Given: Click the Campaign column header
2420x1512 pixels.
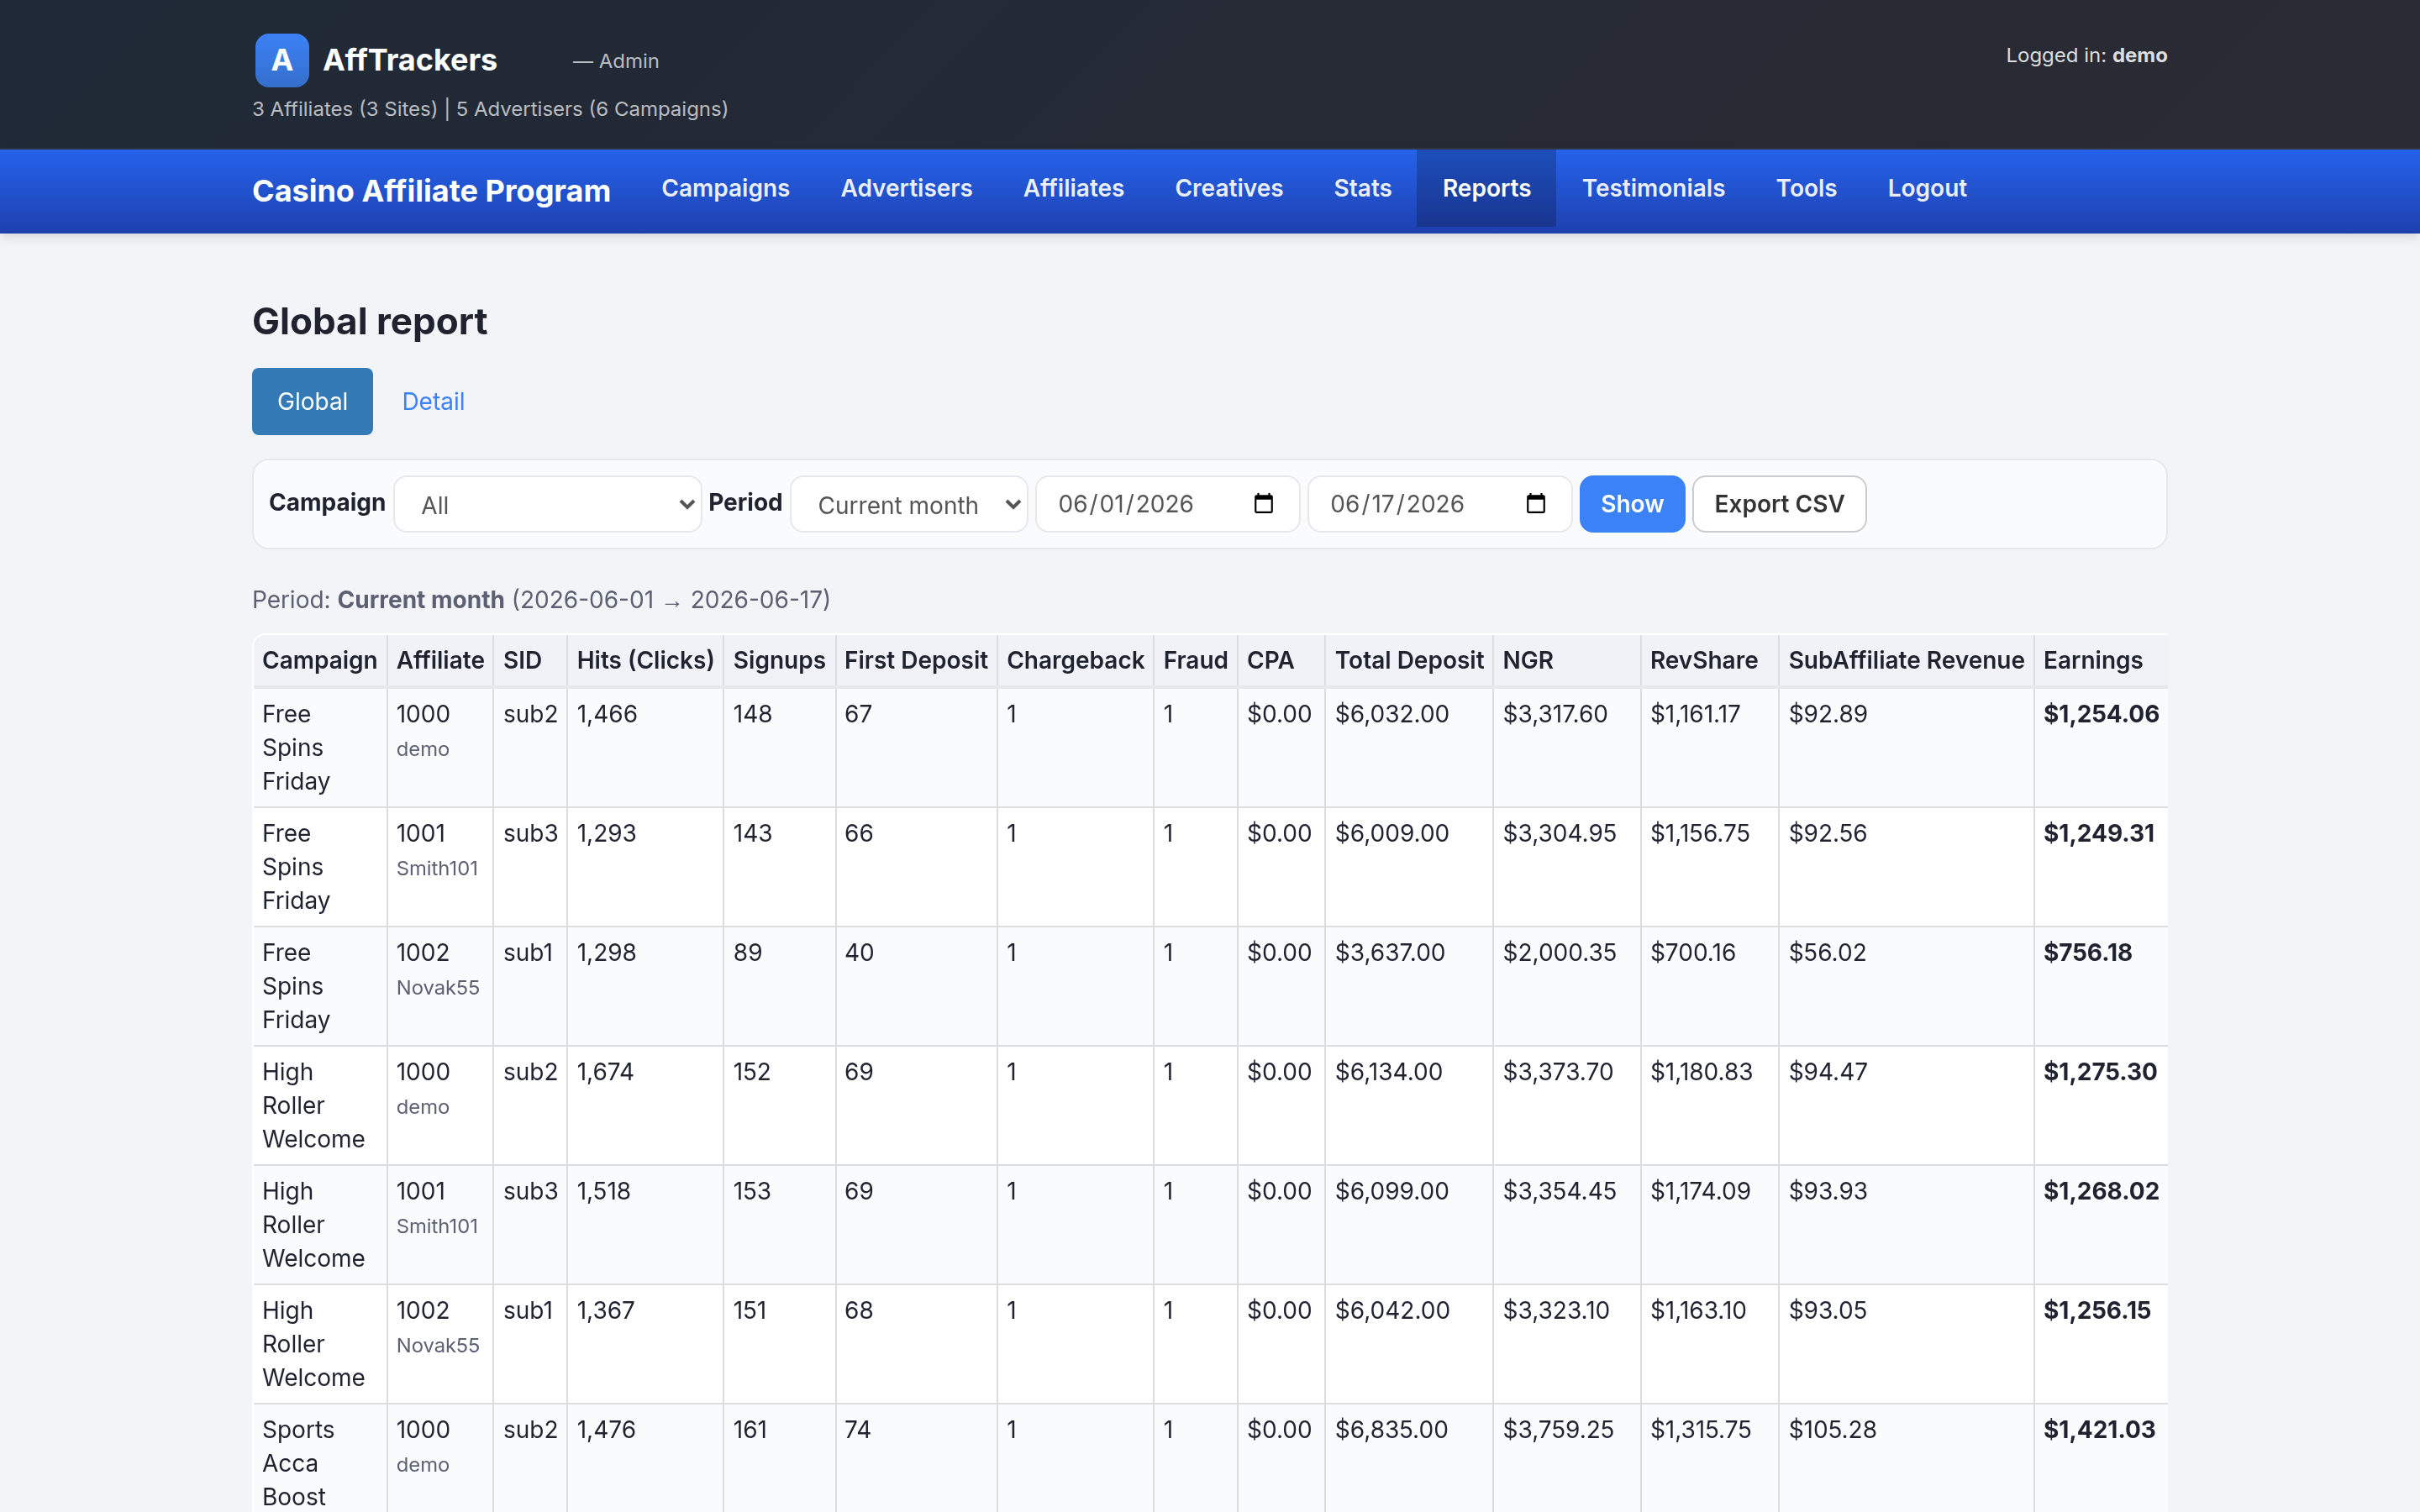Looking at the screenshot, I should (319, 660).
